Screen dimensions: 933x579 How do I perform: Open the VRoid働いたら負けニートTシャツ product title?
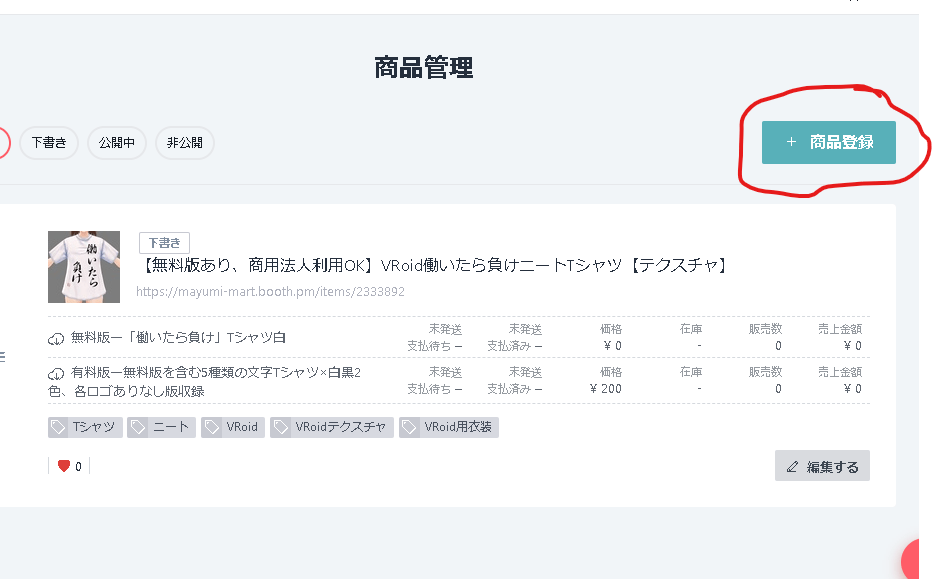pos(432,265)
